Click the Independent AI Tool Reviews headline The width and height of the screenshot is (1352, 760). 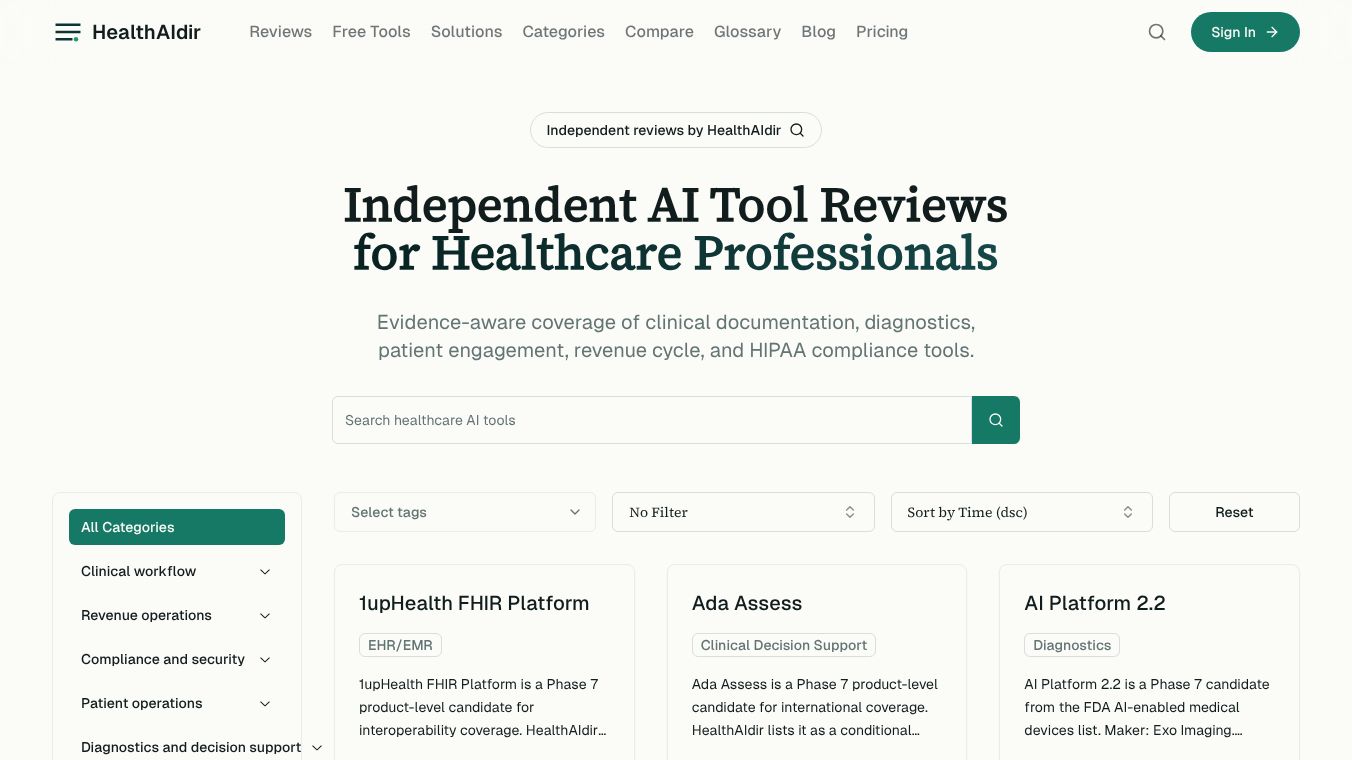676,229
